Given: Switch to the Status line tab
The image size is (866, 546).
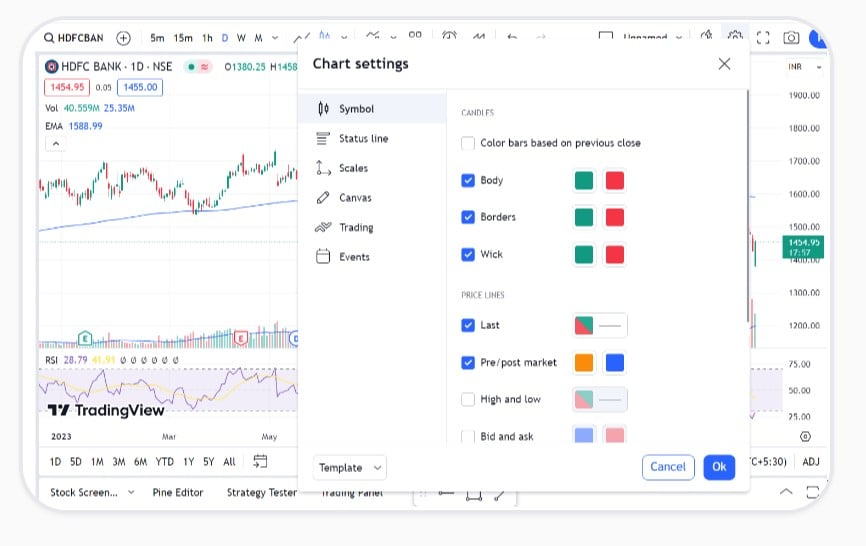Looking at the screenshot, I should 363,139.
